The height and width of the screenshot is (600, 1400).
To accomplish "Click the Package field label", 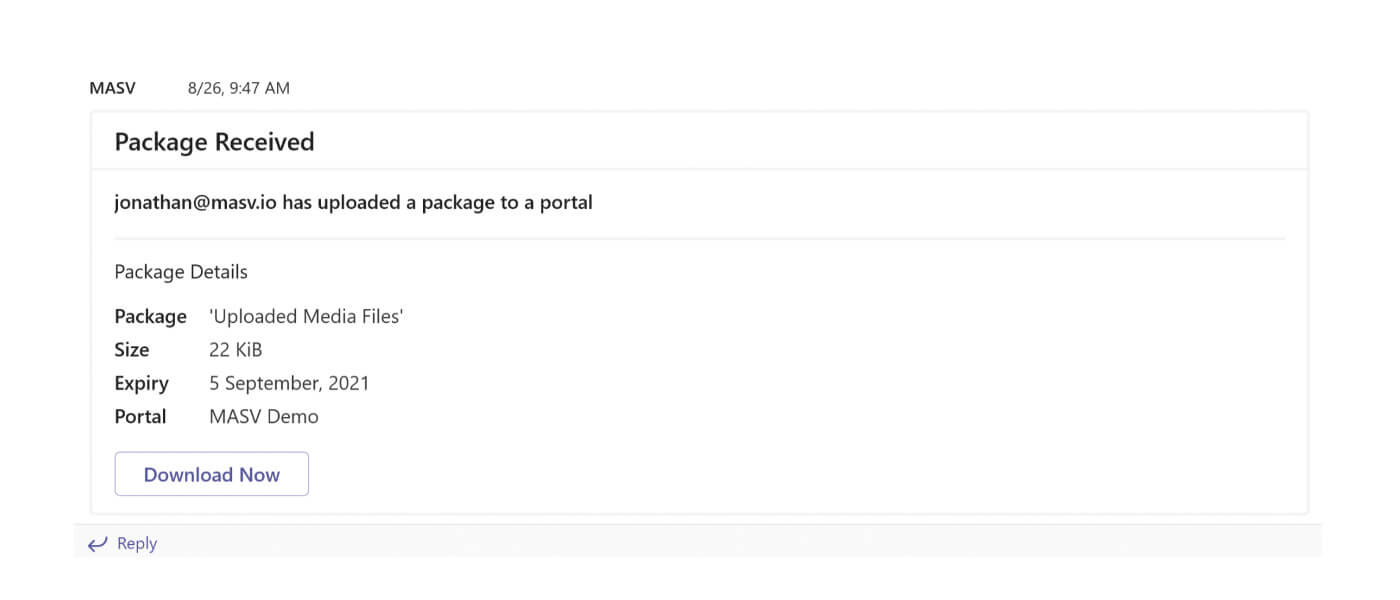I will coord(150,317).
